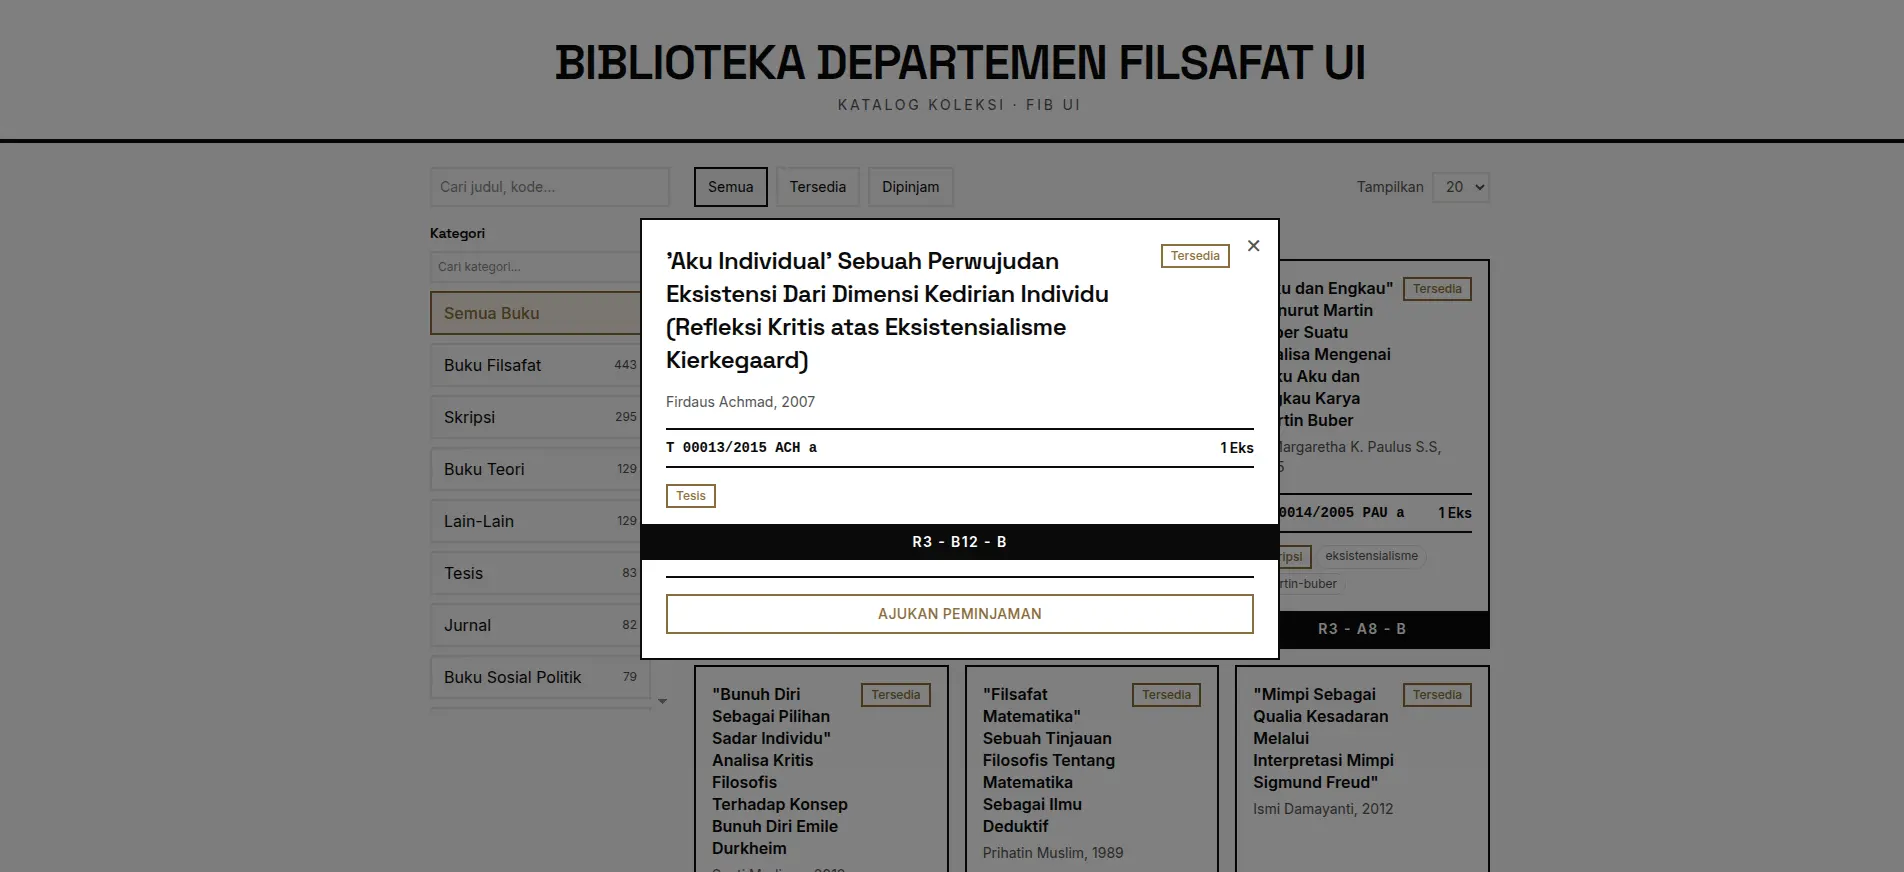Image resolution: width=1904 pixels, height=872 pixels.
Task: Switch to the Semua filter tab
Action: (731, 187)
